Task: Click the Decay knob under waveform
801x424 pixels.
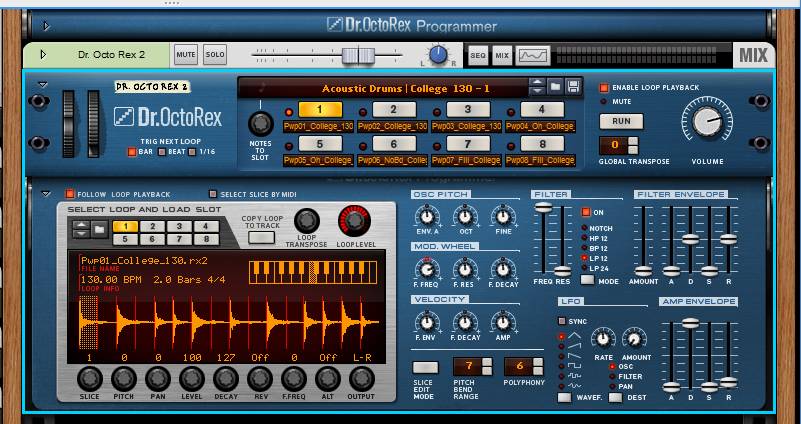Action: coord(226,379)
